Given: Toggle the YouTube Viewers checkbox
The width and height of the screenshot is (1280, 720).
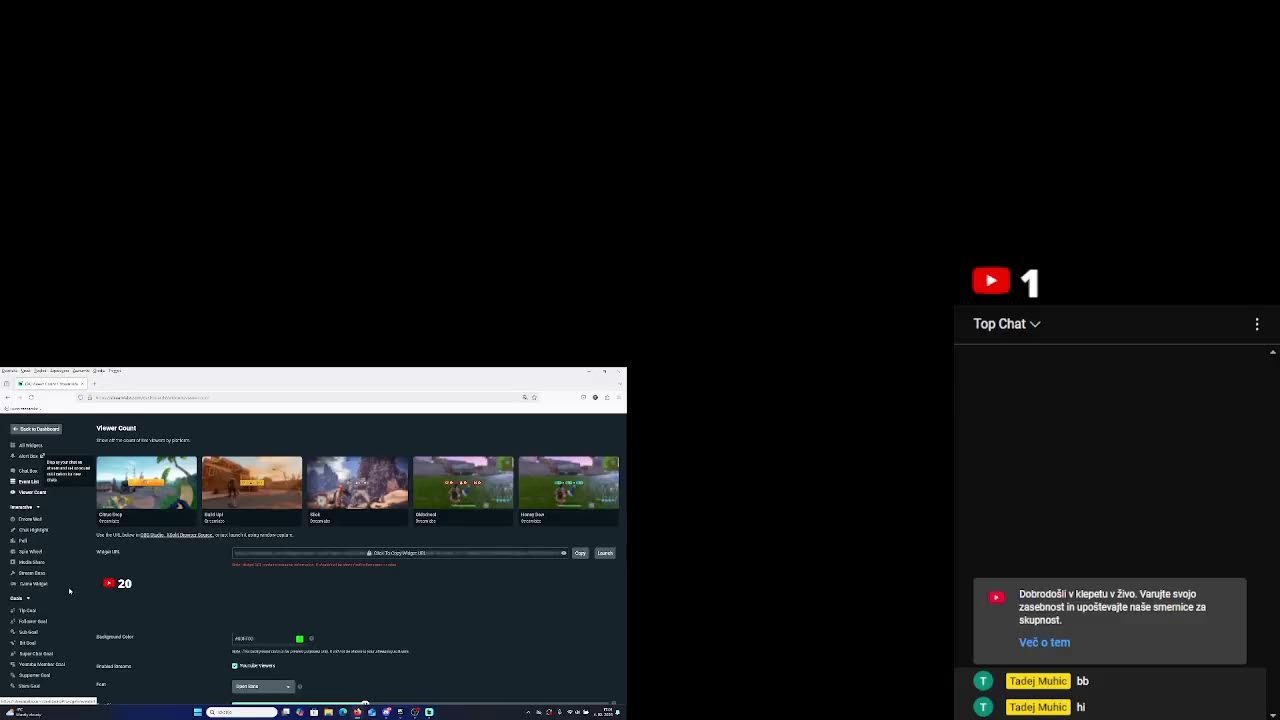Looking at the screenshot, I should click(x=235, y=666).
